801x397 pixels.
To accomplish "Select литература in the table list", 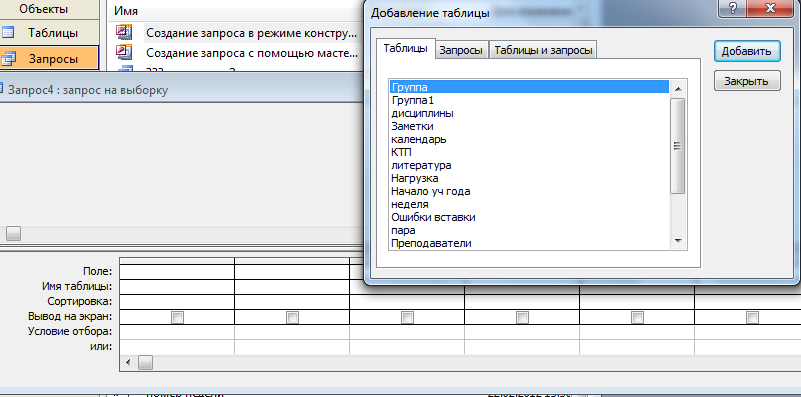I will click(x=529, y=166).
